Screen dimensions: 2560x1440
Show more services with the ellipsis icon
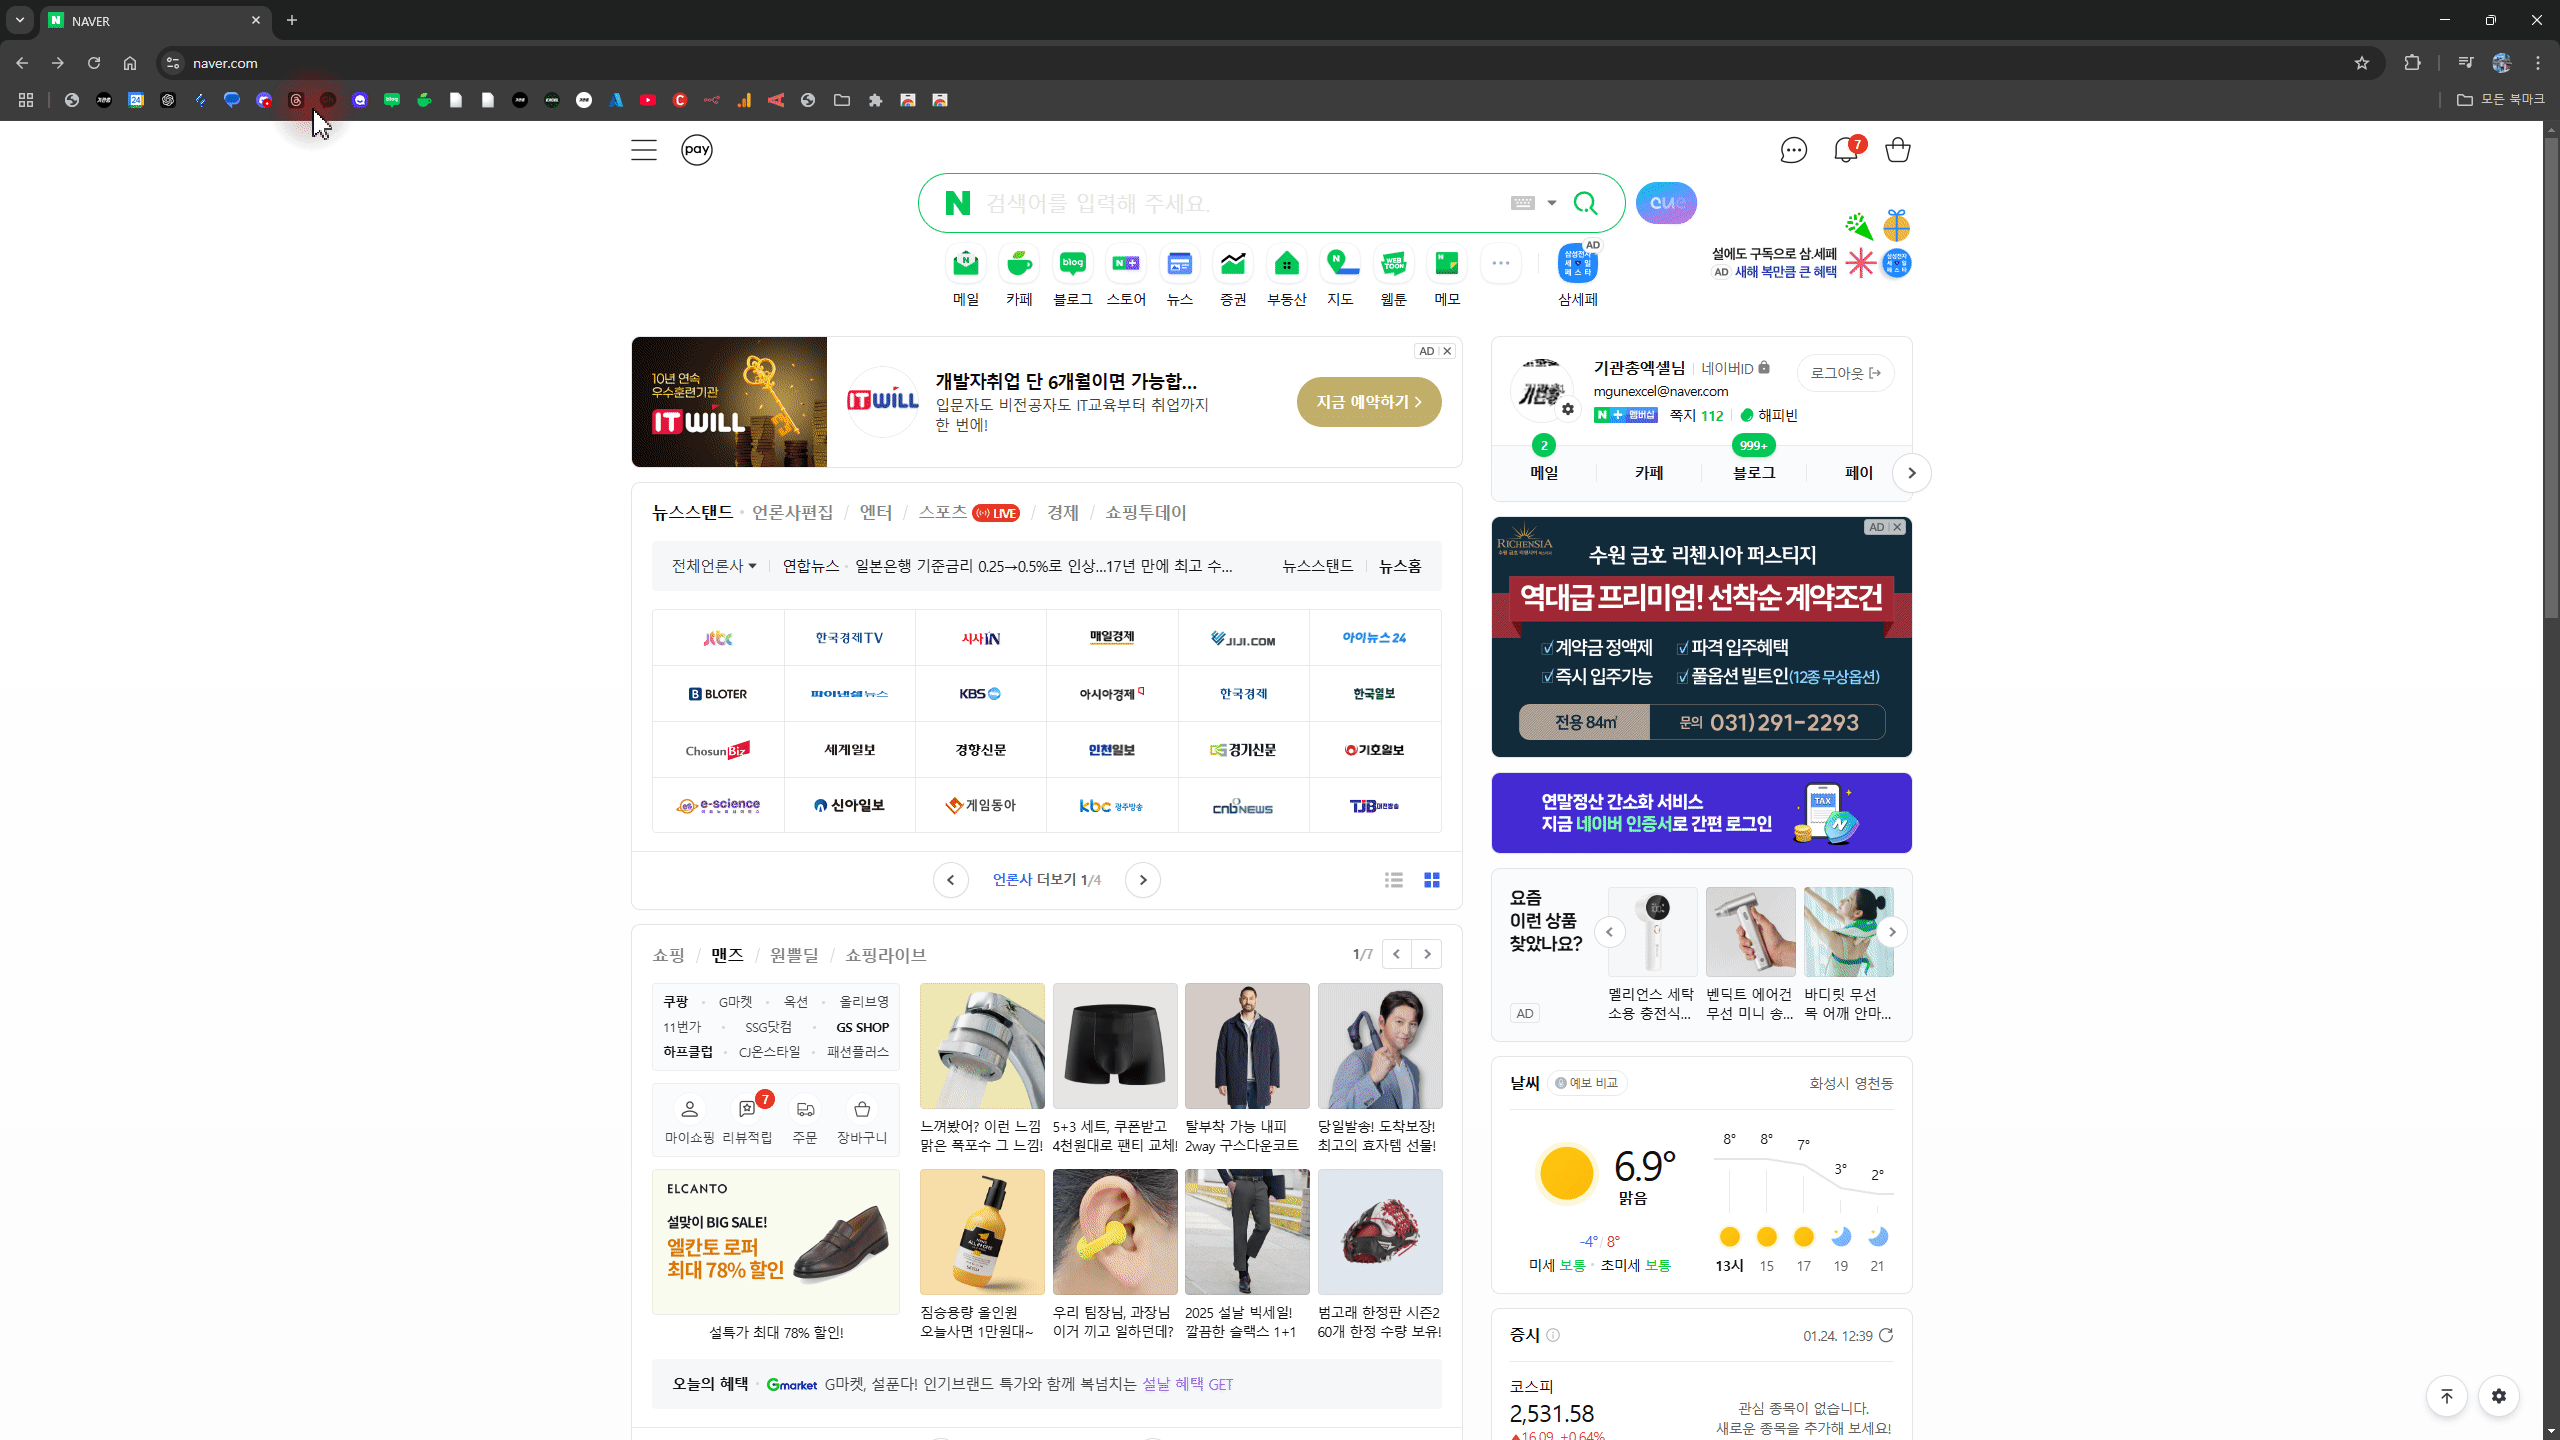pyautogui.click(x=1501, y=263)
